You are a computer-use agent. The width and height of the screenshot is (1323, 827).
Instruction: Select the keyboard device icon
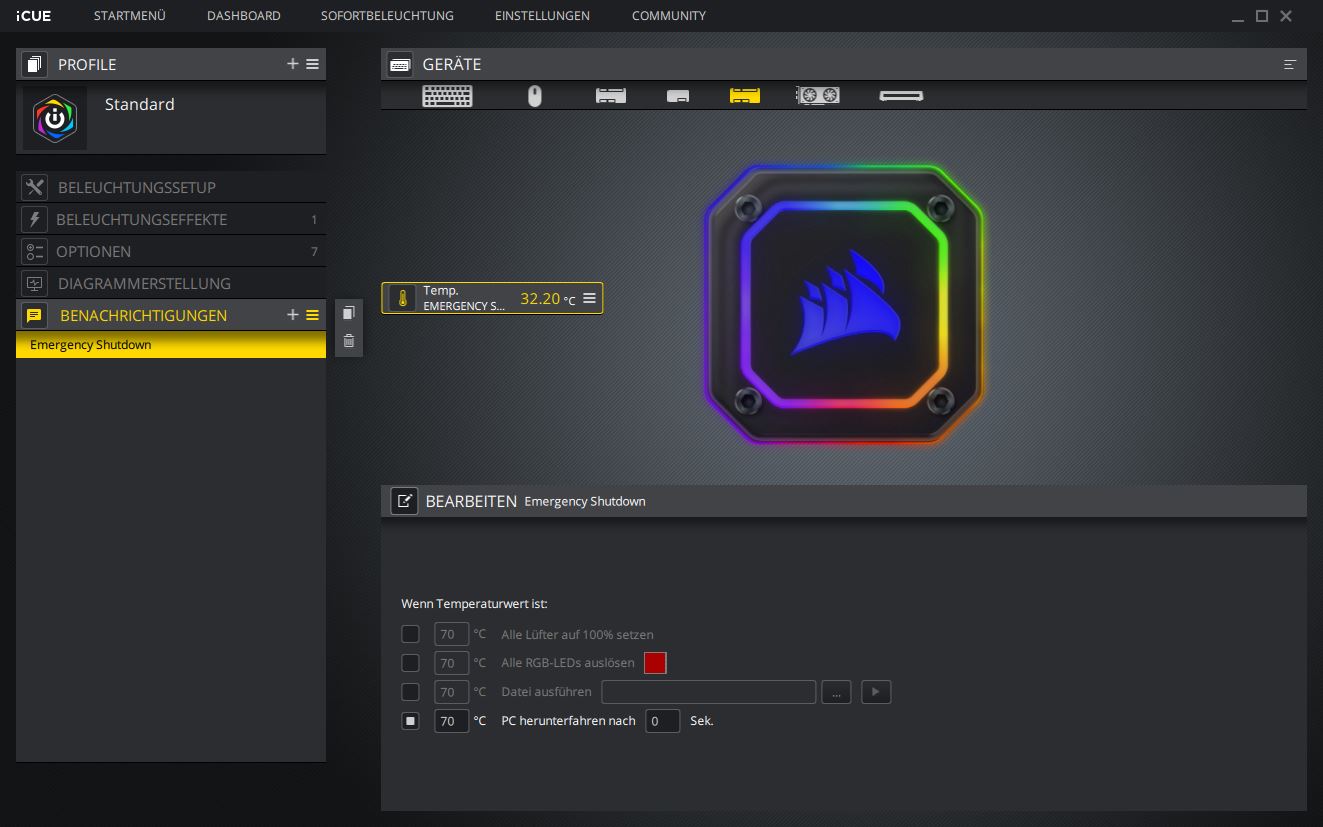point(447,96)
